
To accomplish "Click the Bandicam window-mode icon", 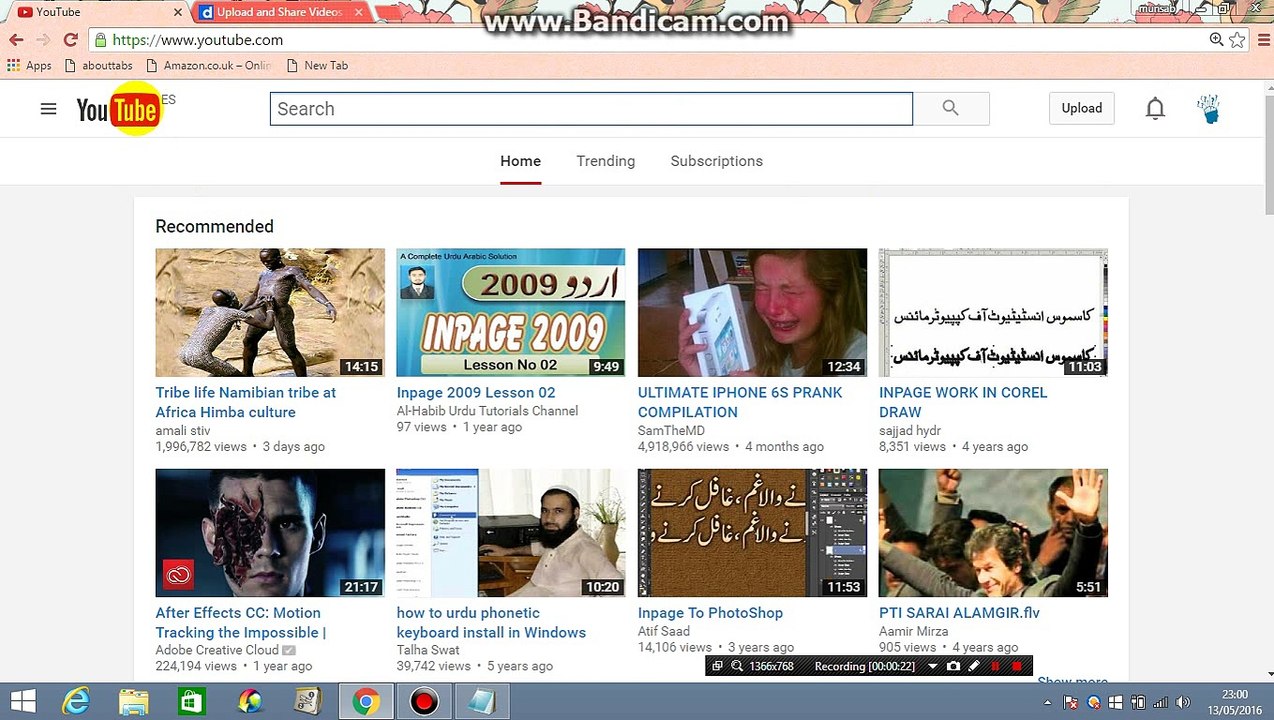I will (717, 666).
